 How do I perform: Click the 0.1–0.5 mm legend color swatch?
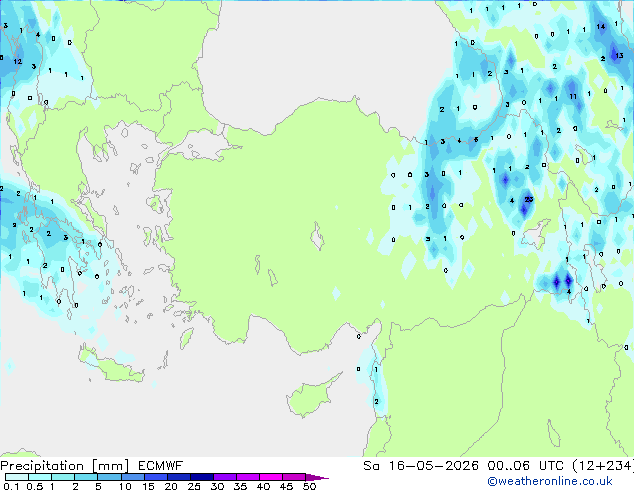tap(17, 477)
